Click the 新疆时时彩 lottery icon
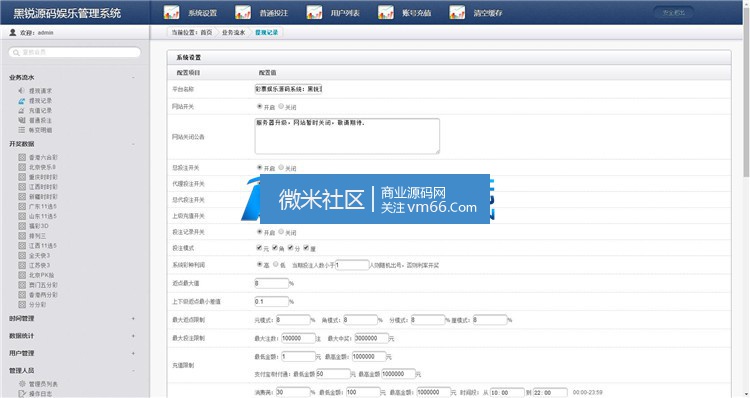Viewport: 750px width, 398px height. [x=22, y=196]
